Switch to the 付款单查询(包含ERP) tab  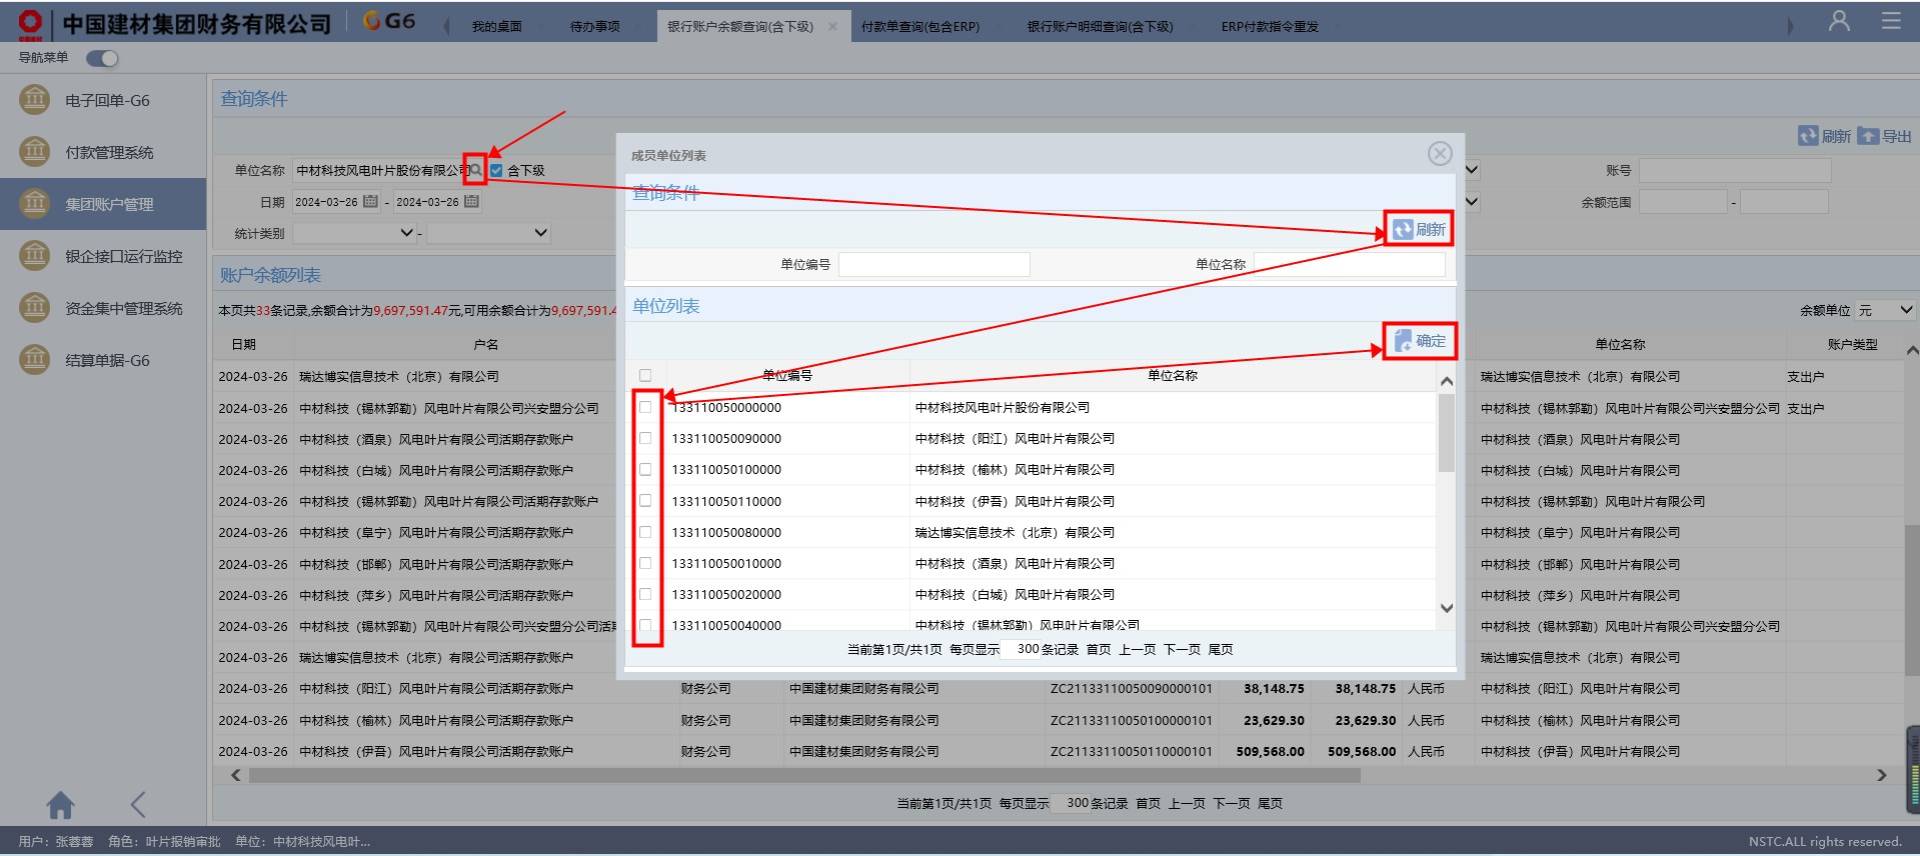click(920, 27)
